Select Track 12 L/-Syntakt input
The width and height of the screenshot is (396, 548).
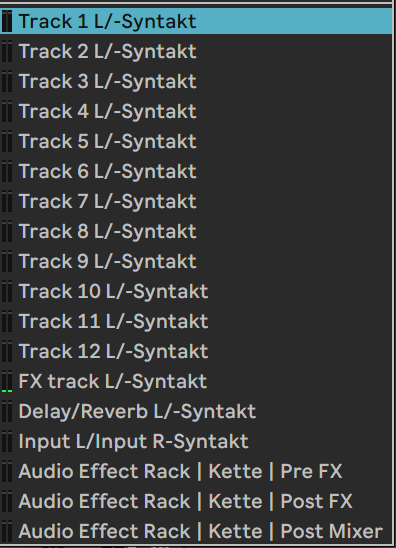point(196,352)
